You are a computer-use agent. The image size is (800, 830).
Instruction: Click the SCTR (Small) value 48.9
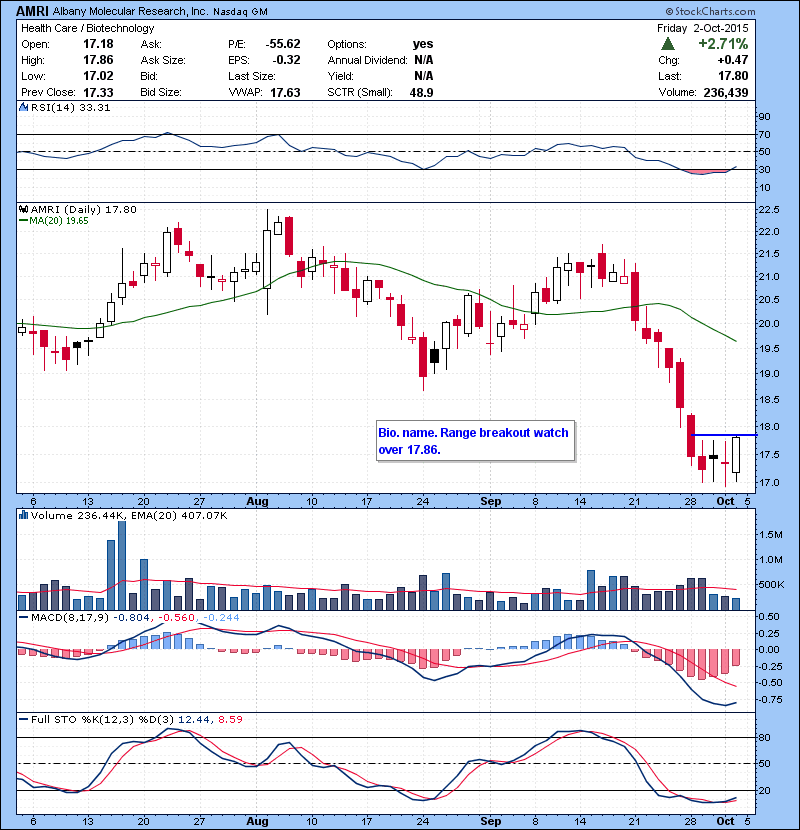(x=421, y=92)
